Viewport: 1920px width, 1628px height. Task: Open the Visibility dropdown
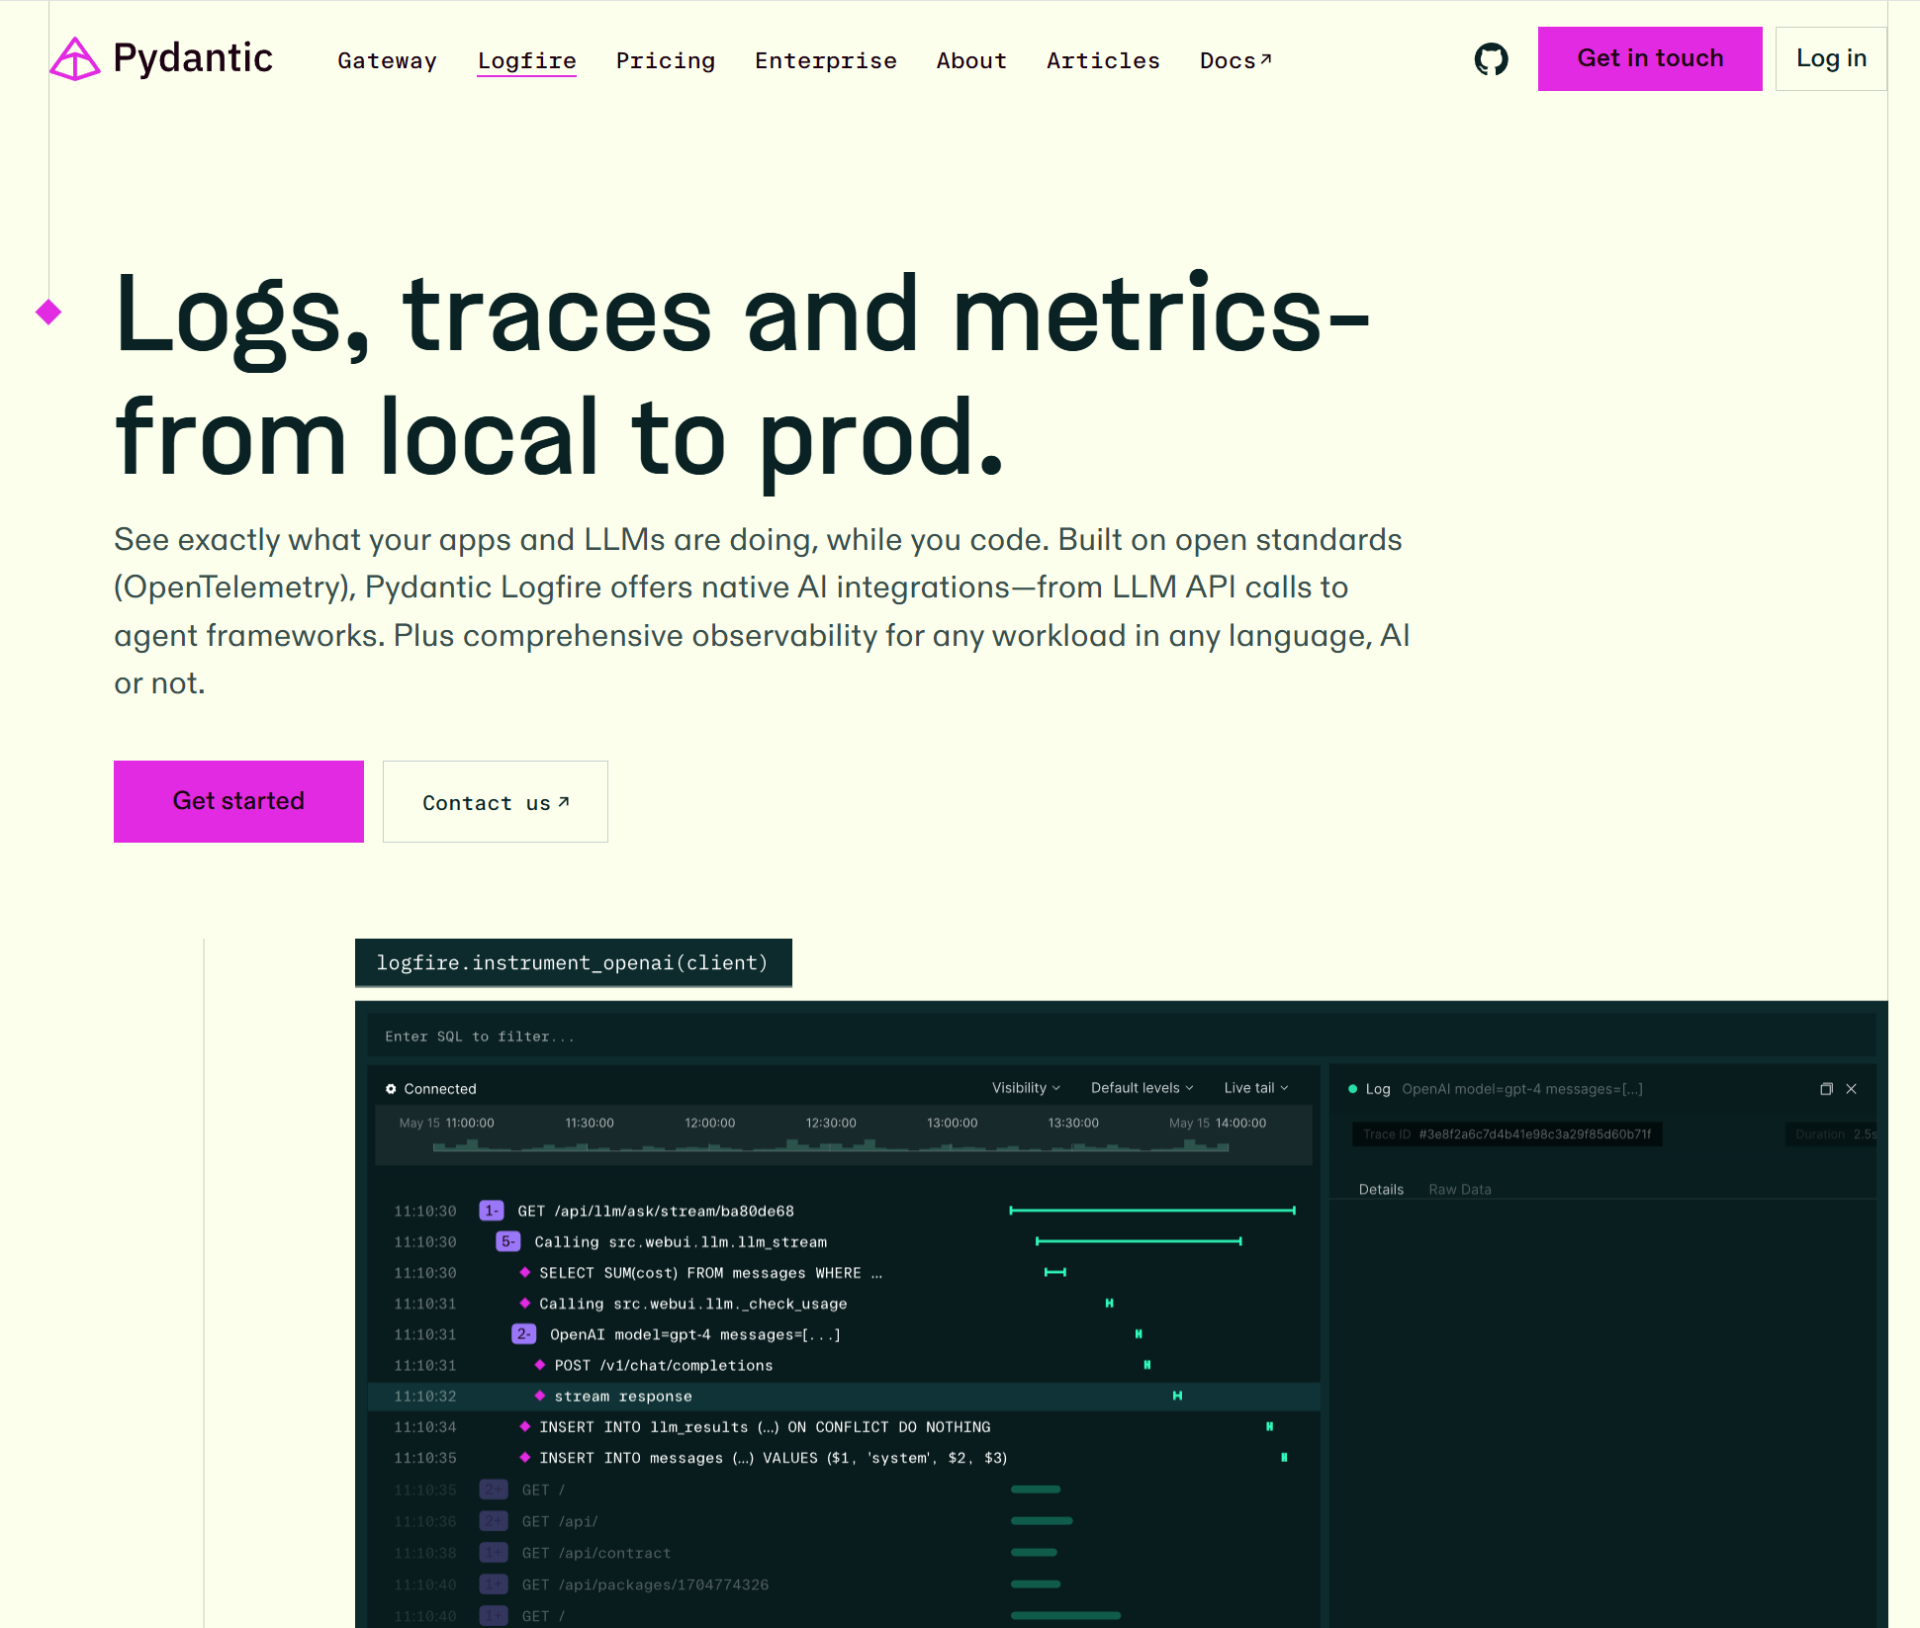click(1025, 1088)
